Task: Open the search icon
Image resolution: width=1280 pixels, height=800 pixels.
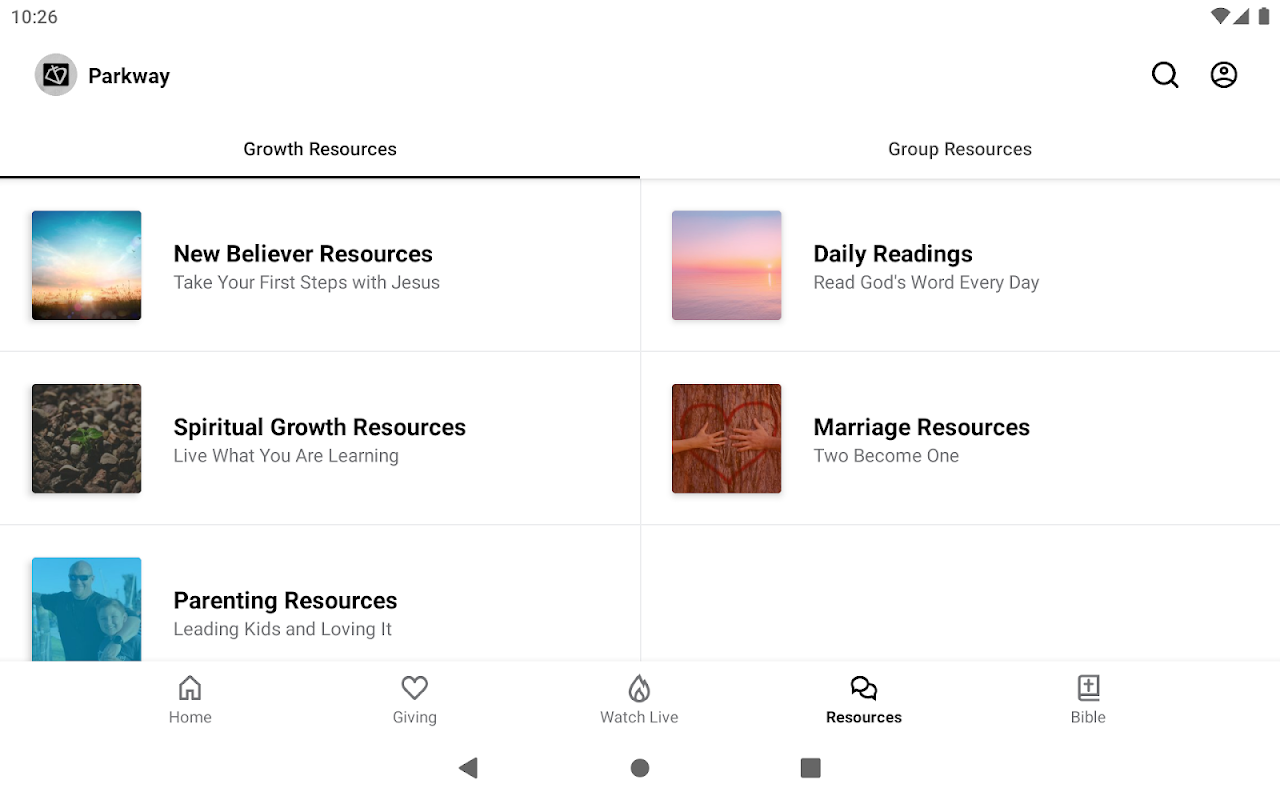Action: [1165, 75]
